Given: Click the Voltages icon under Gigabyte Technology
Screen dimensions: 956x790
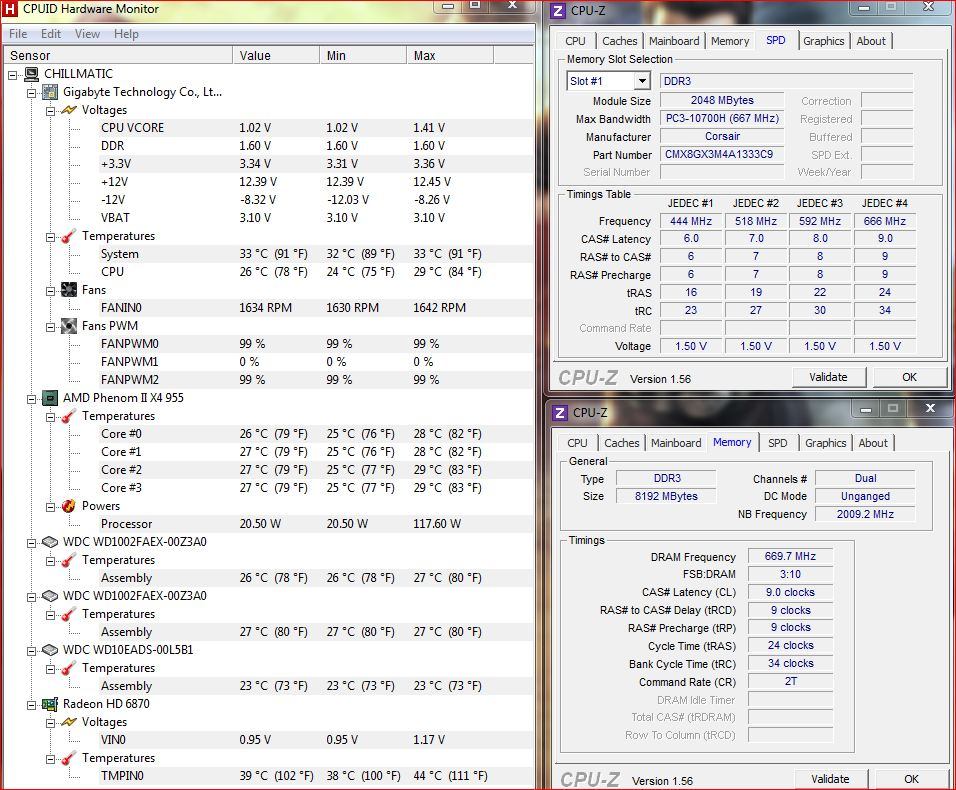Looking at the screenshot, I should [x=69, y=110].
